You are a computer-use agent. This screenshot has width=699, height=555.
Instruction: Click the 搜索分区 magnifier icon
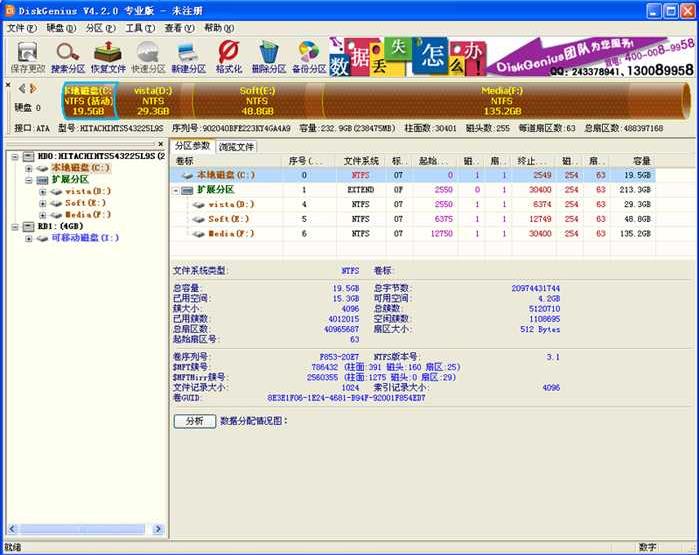pos(68,56)
